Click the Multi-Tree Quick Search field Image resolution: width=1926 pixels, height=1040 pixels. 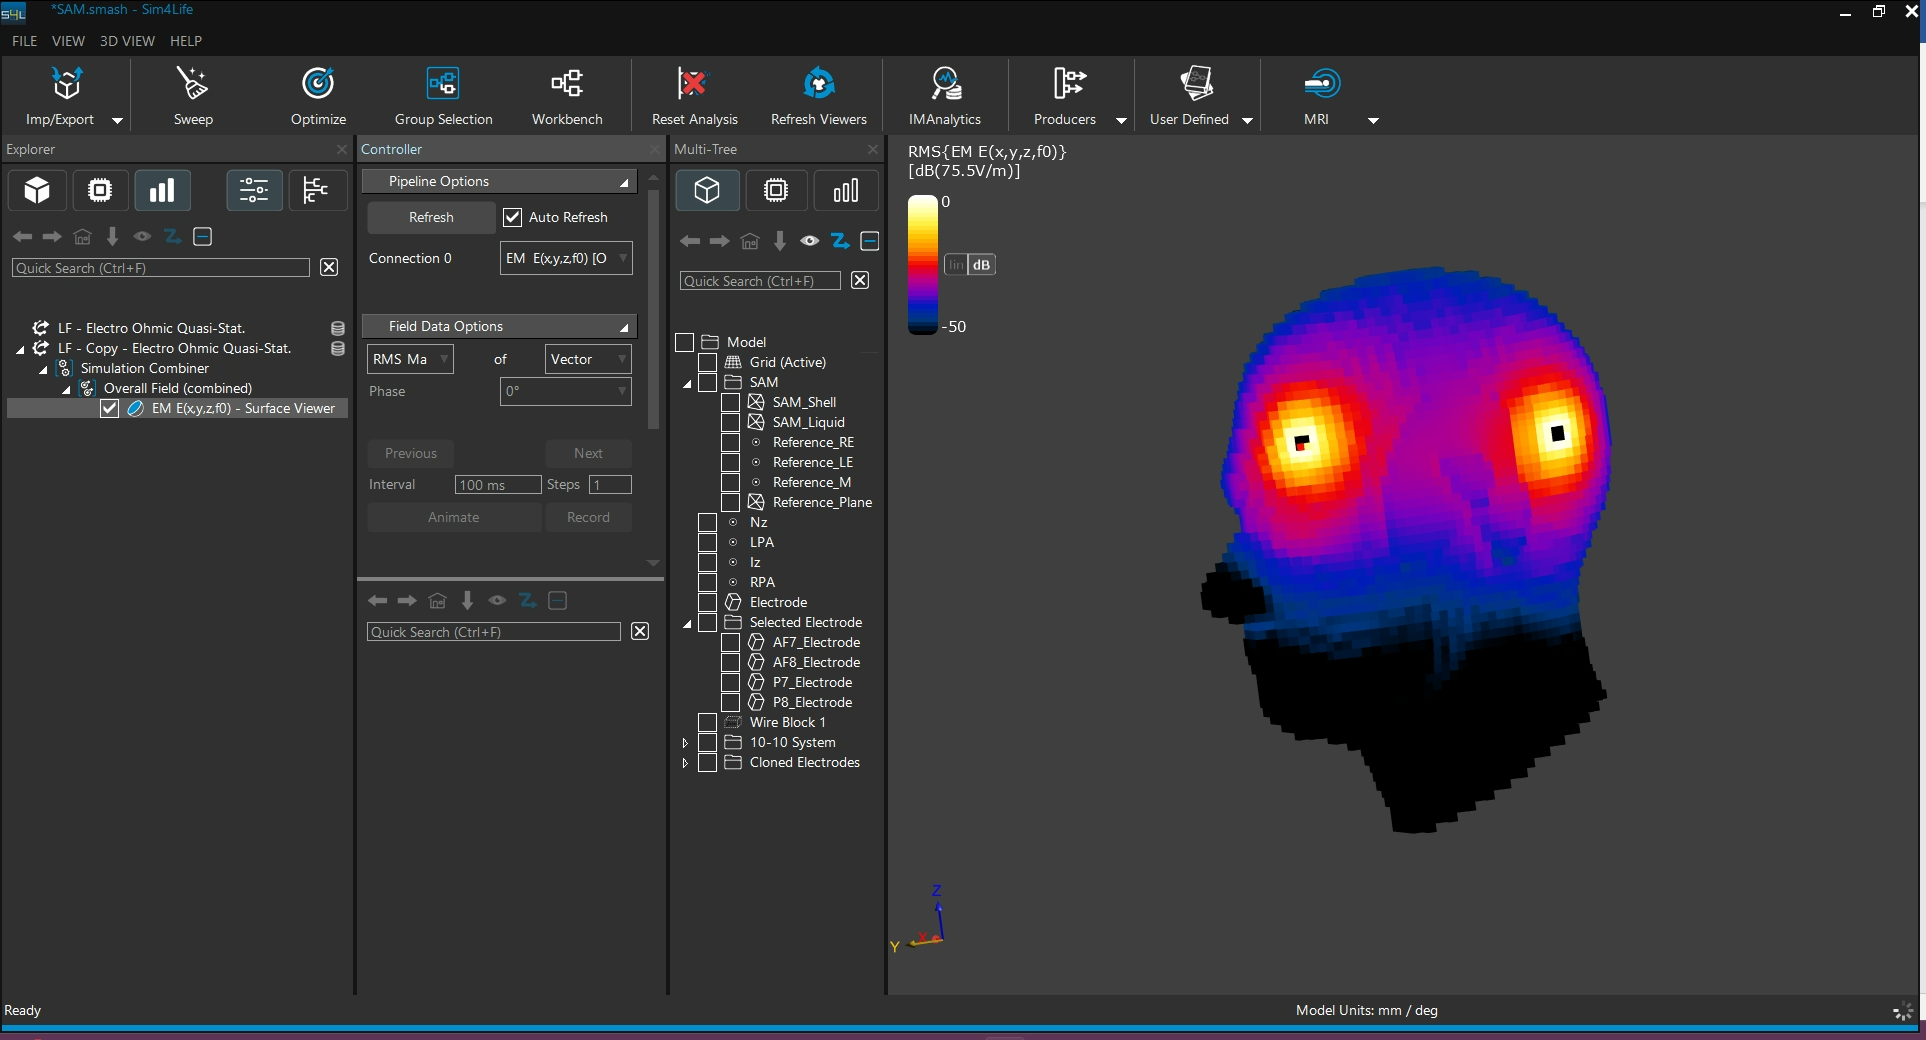[760, 281]
